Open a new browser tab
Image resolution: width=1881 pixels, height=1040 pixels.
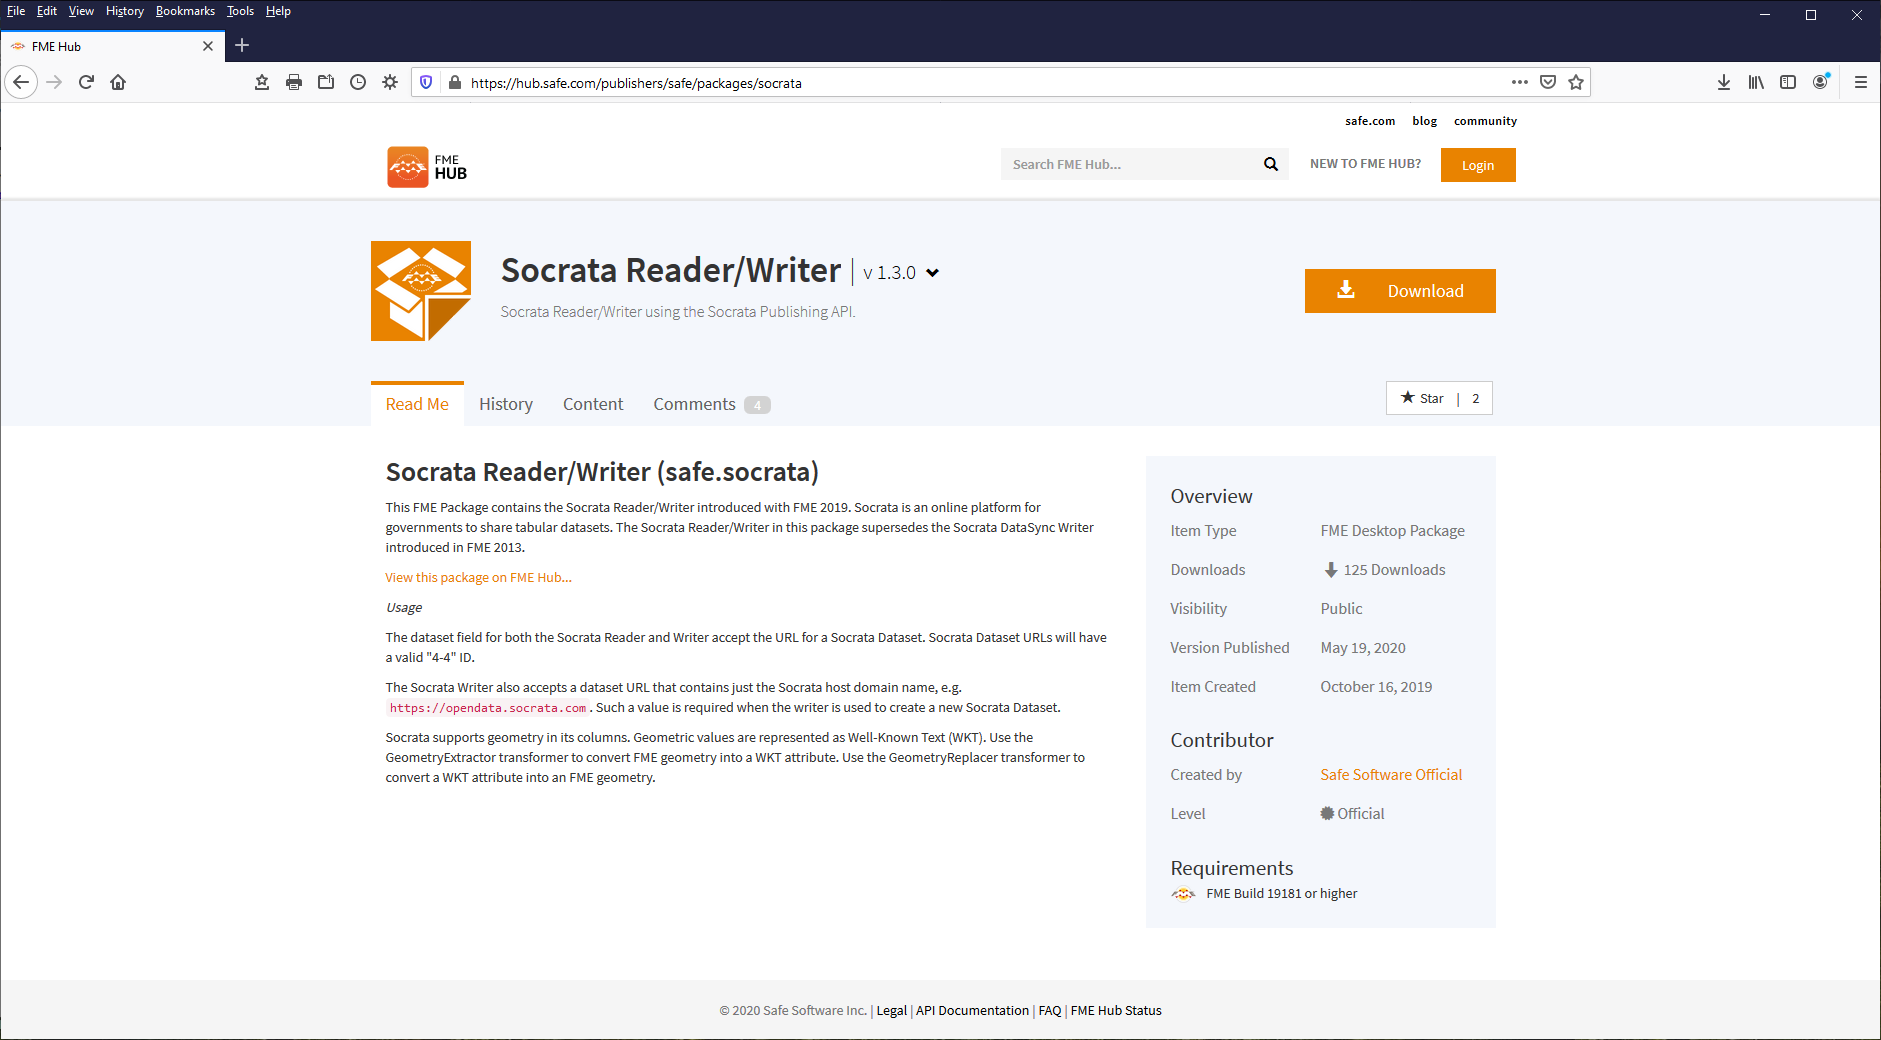click(x=242, y=45)
